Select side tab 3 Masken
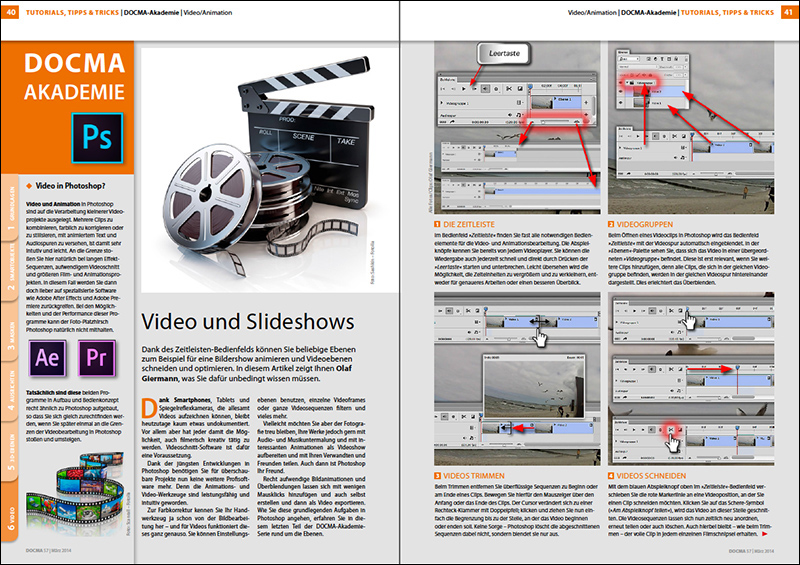 (x=10, y=333)
